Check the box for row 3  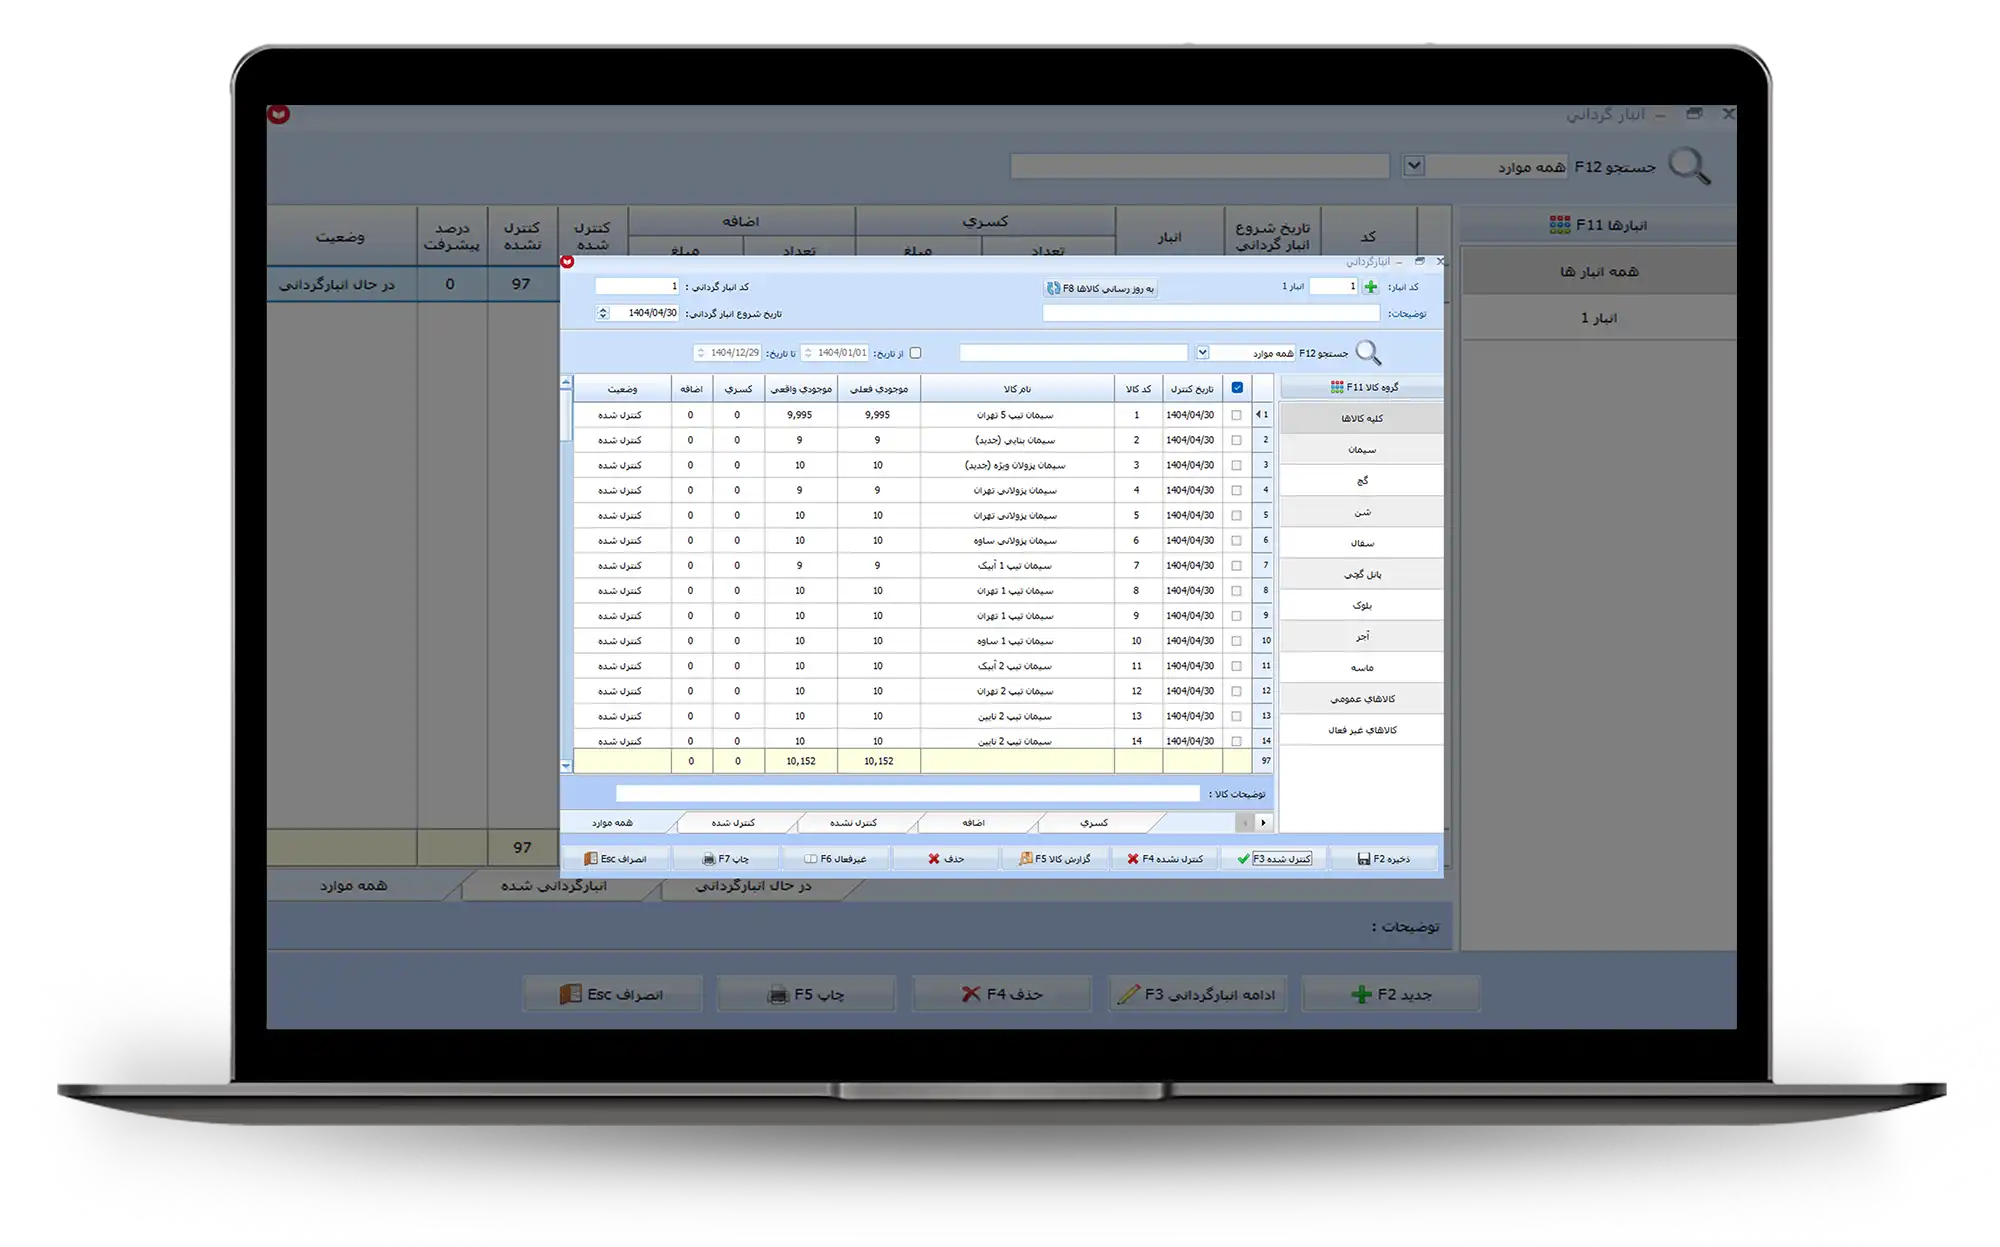click(1237, 465)
